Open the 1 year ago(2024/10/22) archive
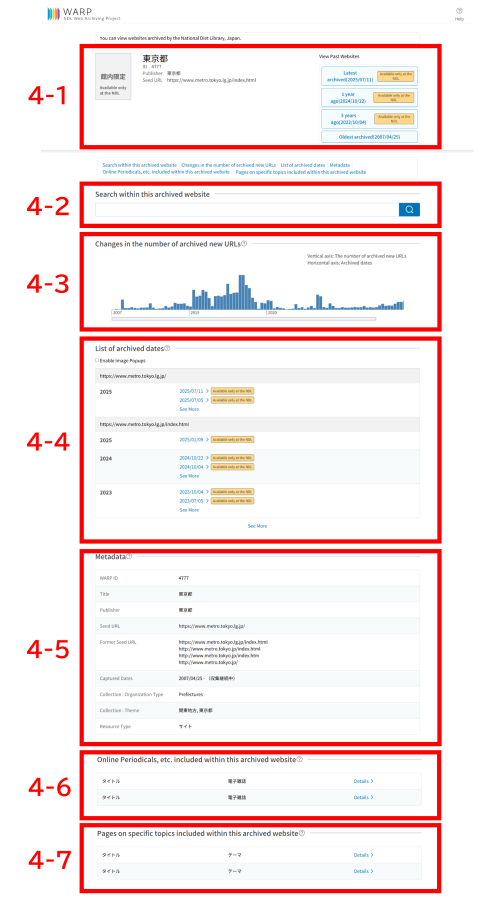The height and width of the screenshot is (906, 500). tap(369, 98)
